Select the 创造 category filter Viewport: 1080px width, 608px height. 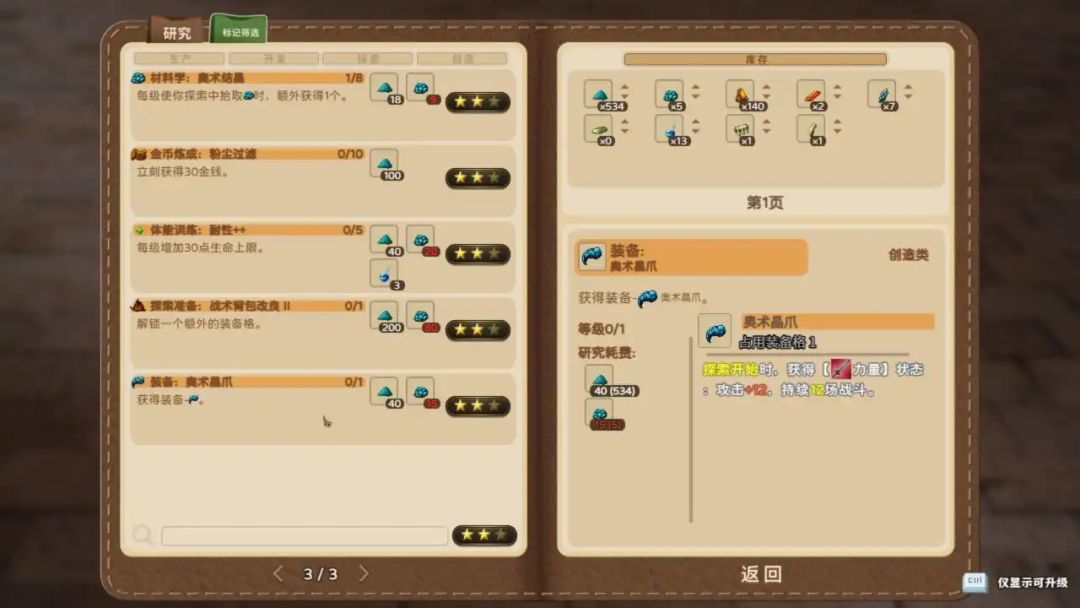tap(462, 59)
